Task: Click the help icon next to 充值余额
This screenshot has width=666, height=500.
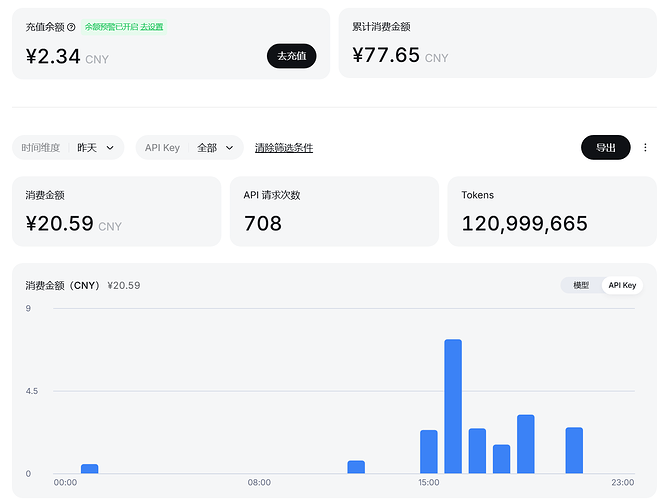Action: click(71, 27)
